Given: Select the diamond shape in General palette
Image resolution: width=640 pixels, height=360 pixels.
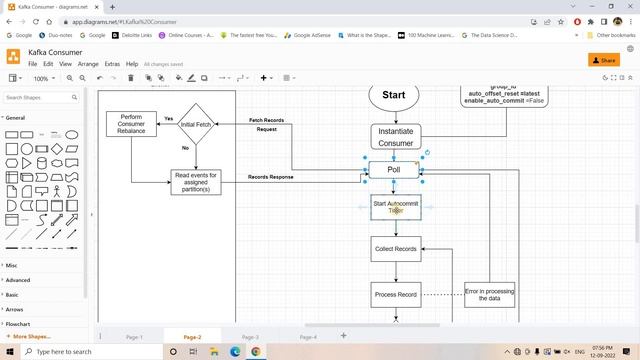Looking at the screenshot, I should (x=57, y=149).
